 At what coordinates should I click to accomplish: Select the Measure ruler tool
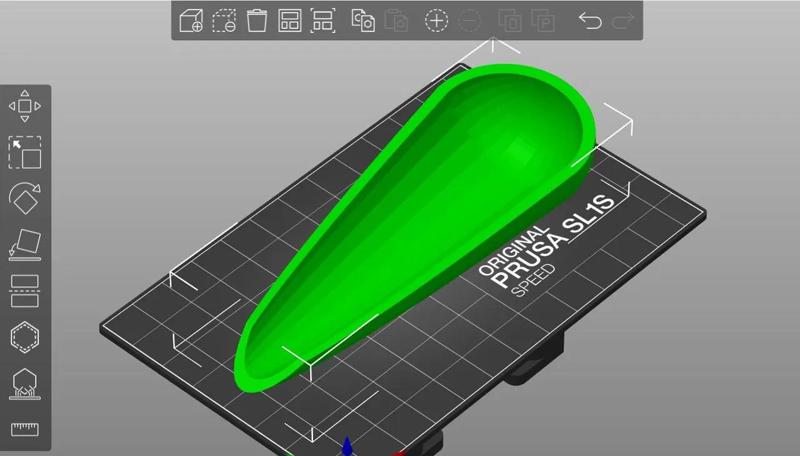tap(24, 429)
